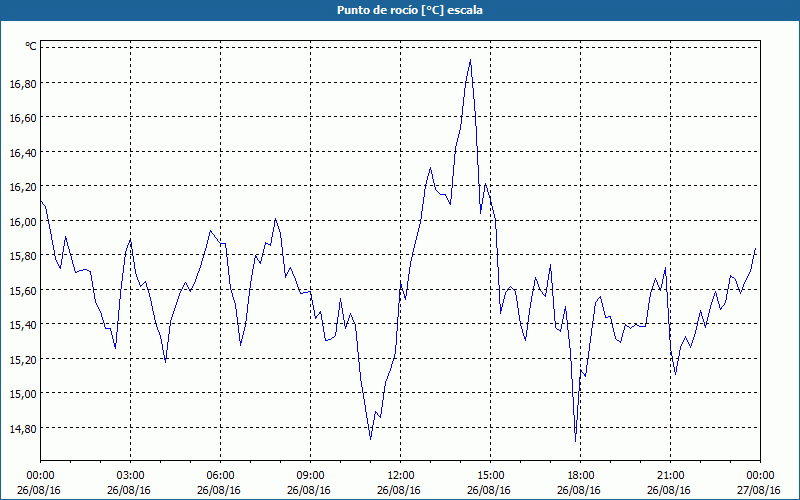800x500 pixels.
Task: Click the 16,40 y-axis value
Action: pyautogui.click(x=23, y=153)
